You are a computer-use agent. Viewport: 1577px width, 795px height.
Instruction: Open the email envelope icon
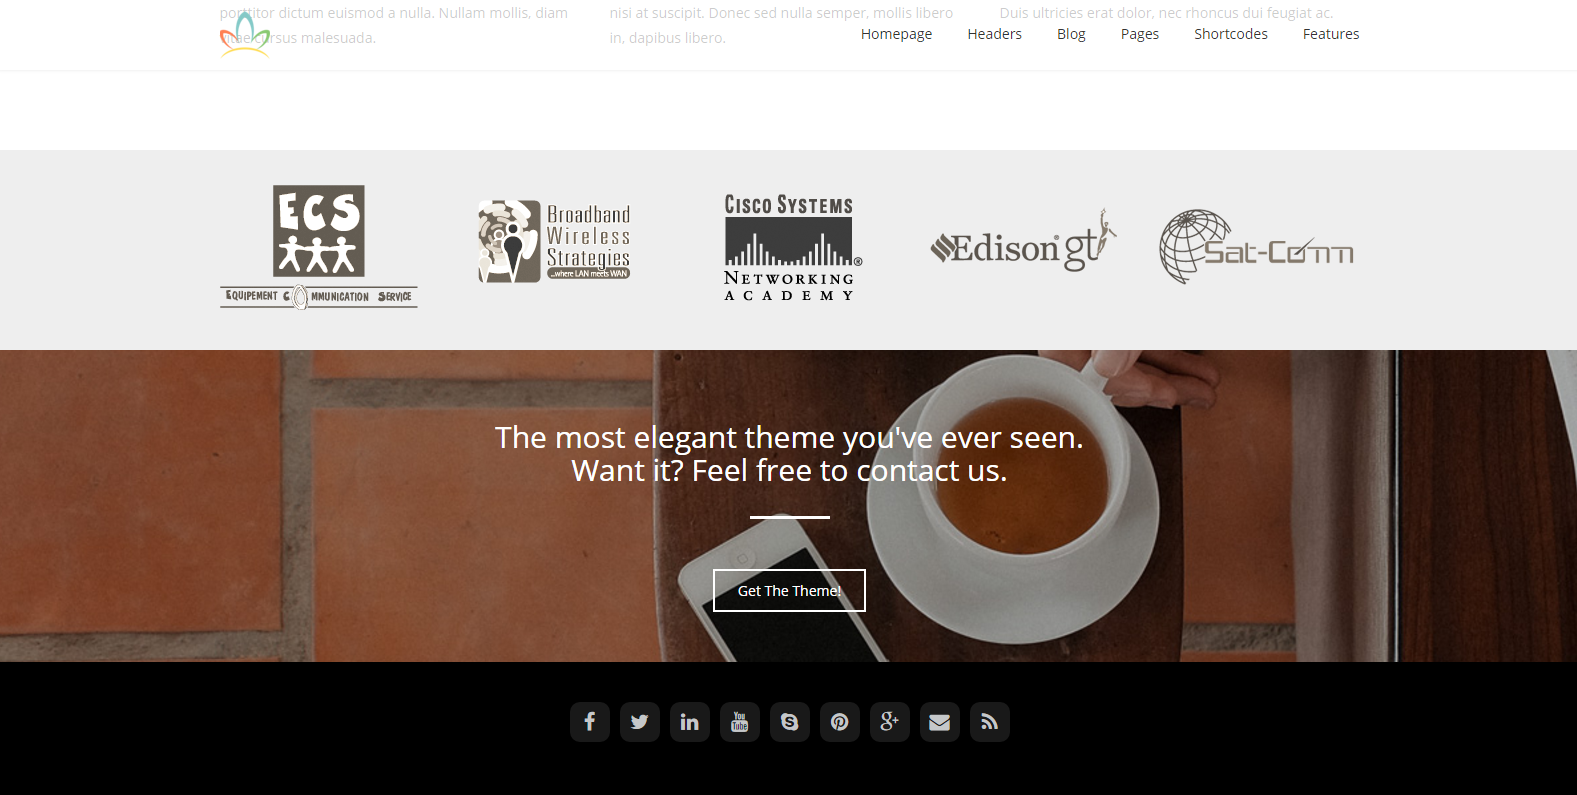click(x=940, y=722)
